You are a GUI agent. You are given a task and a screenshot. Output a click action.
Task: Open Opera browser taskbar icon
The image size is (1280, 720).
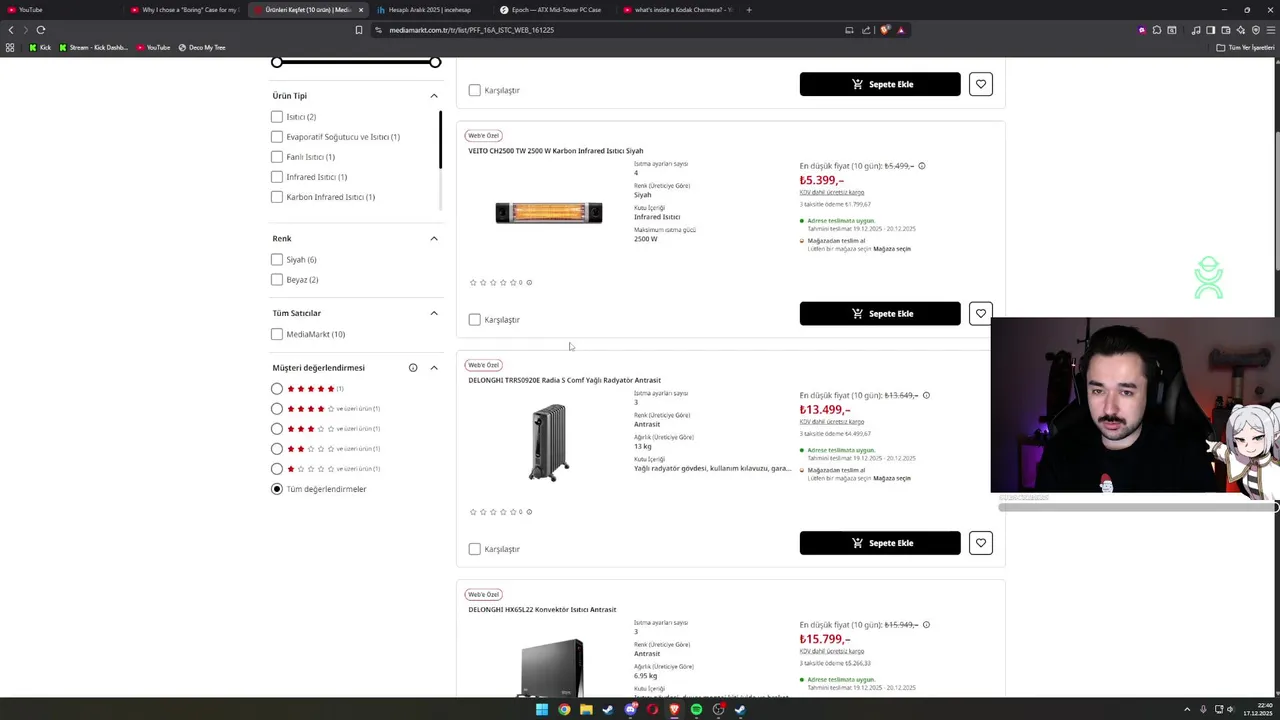point(652,710)
